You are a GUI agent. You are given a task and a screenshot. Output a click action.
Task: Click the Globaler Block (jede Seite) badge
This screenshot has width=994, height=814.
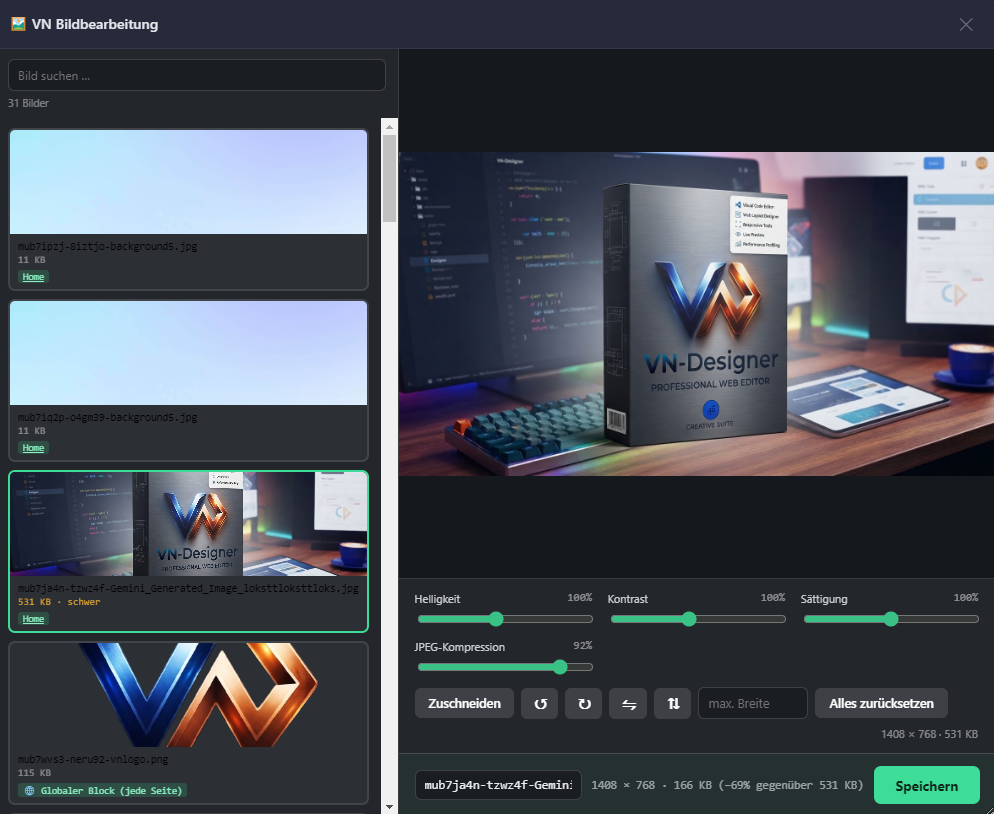pyautogui.click(x=103, y=791)
